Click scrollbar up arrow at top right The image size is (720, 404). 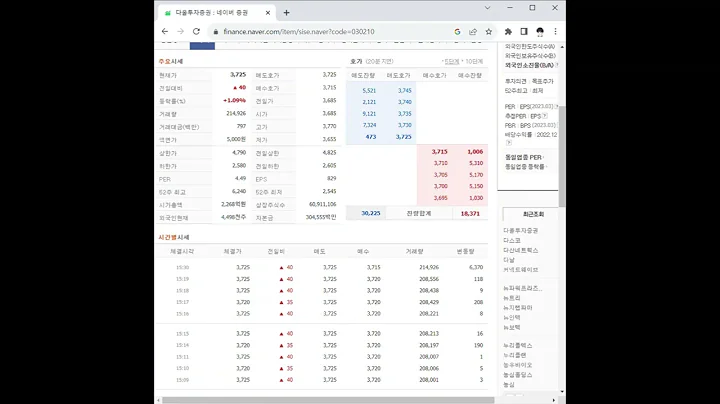[562, 47]
